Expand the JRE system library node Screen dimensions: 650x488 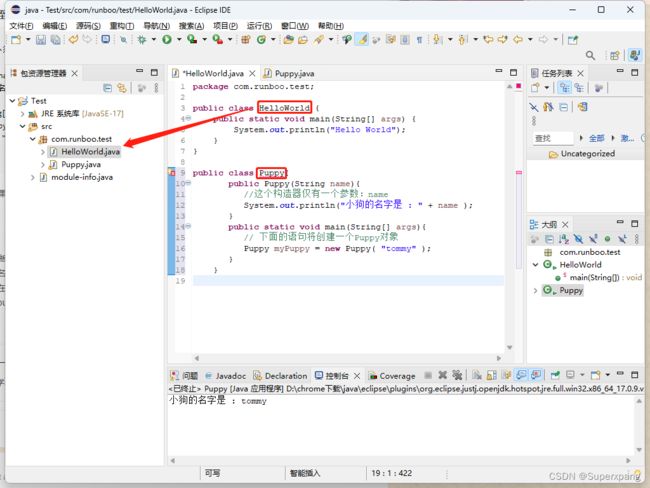pyautogui.click(x=22, y=113)
